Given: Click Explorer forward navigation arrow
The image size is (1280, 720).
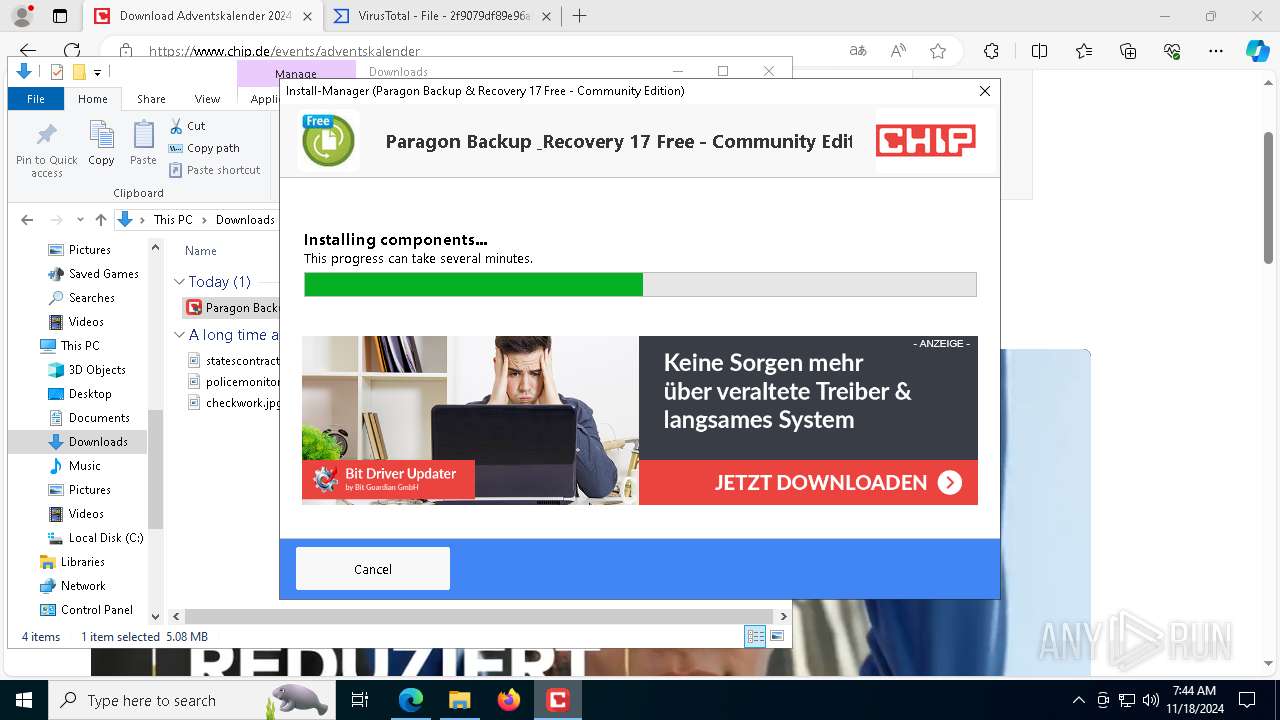Looking at the screenshot, I should [x=56, y=220].
